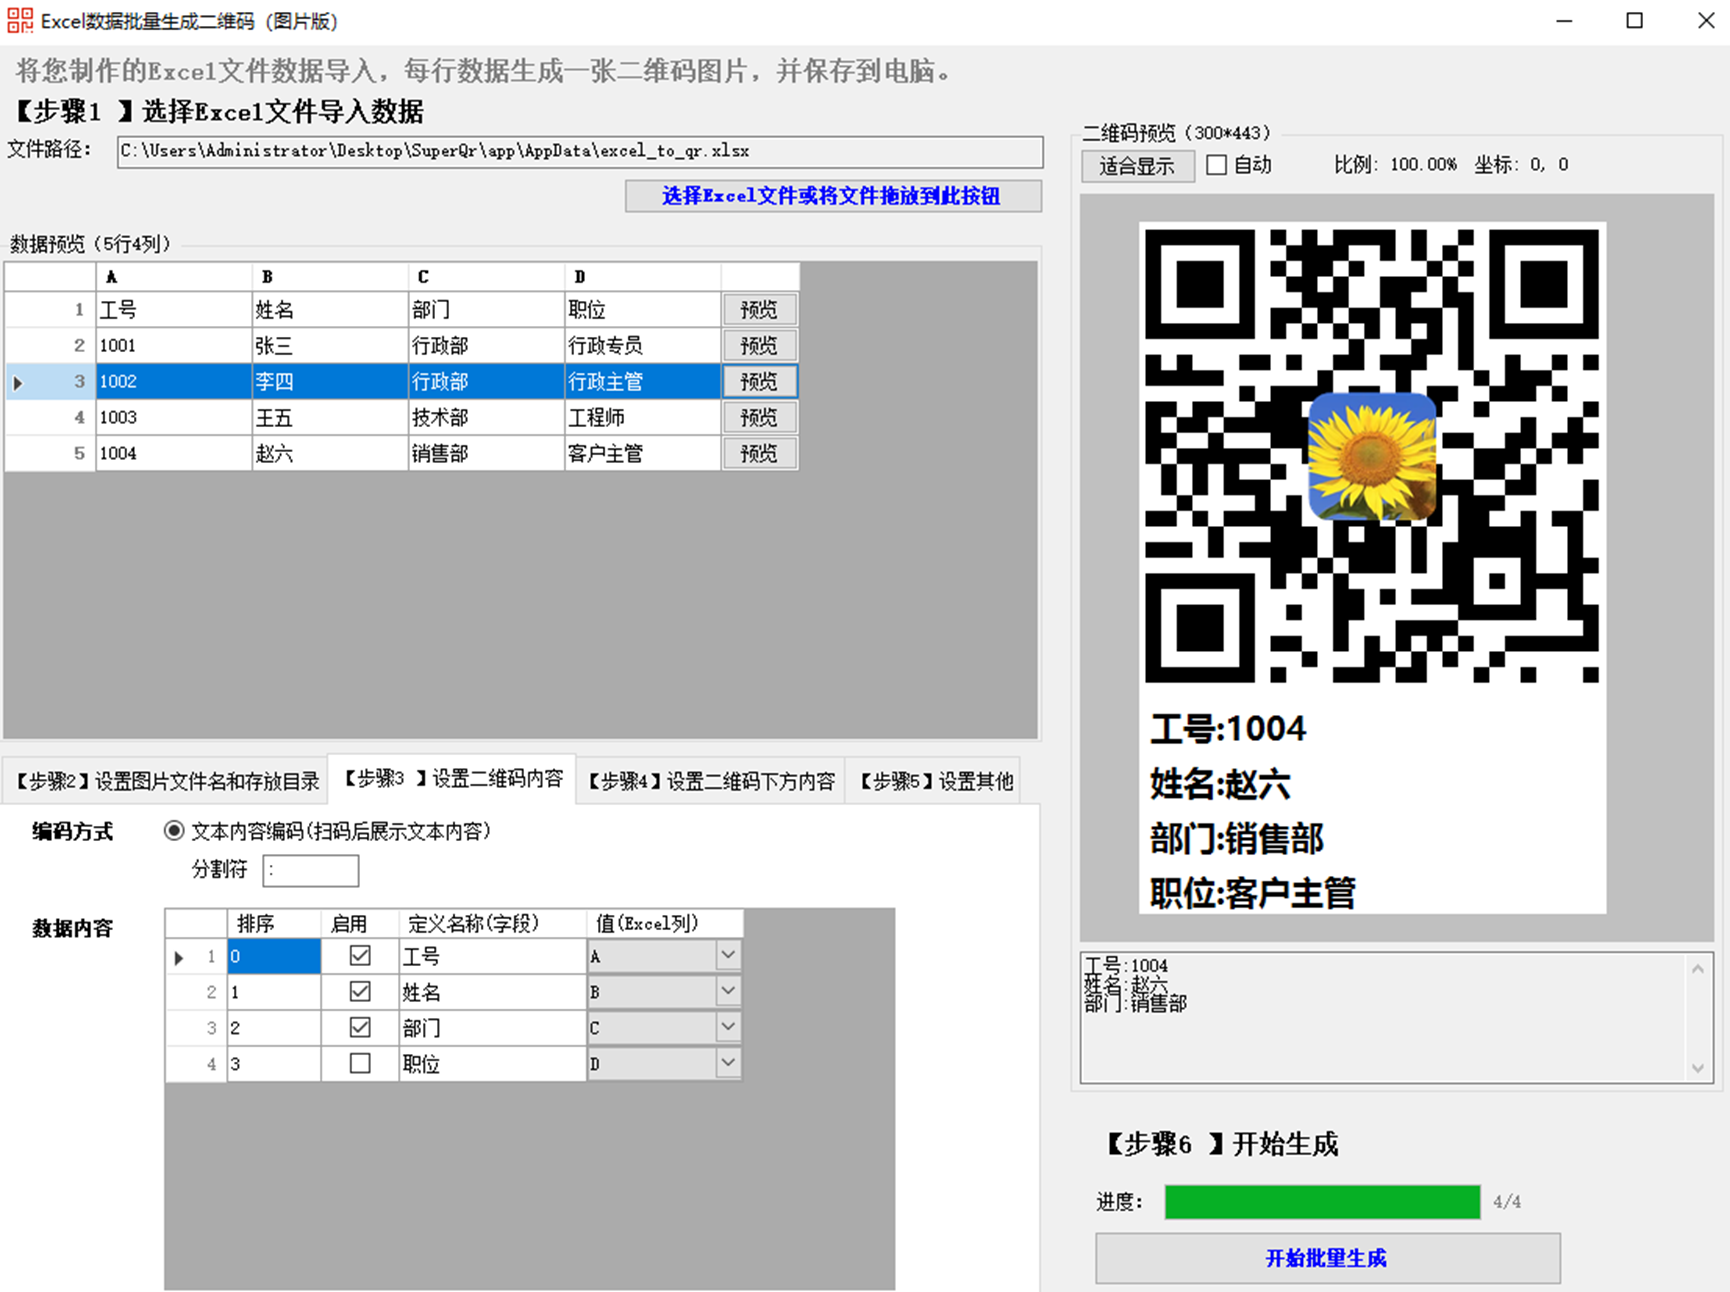Start generation with 开始批量生成 button
The height and width of the screenshot is (1292, 1730).
[x=1327, y=1258]
